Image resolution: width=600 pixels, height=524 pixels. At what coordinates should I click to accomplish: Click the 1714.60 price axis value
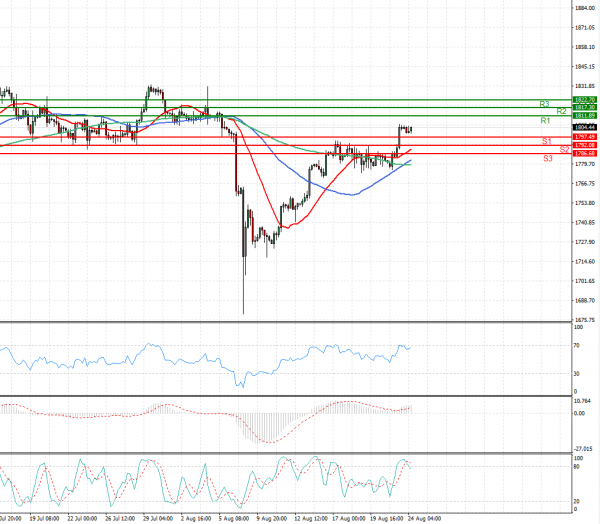[585, 261]
